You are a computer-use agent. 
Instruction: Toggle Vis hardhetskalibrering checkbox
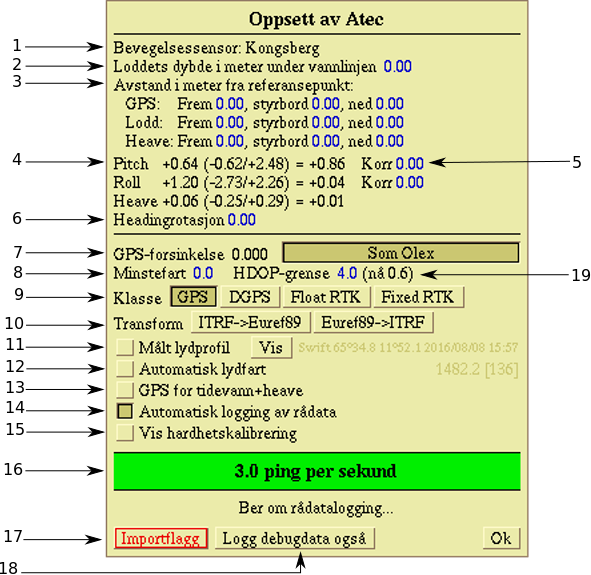(125, 433)
